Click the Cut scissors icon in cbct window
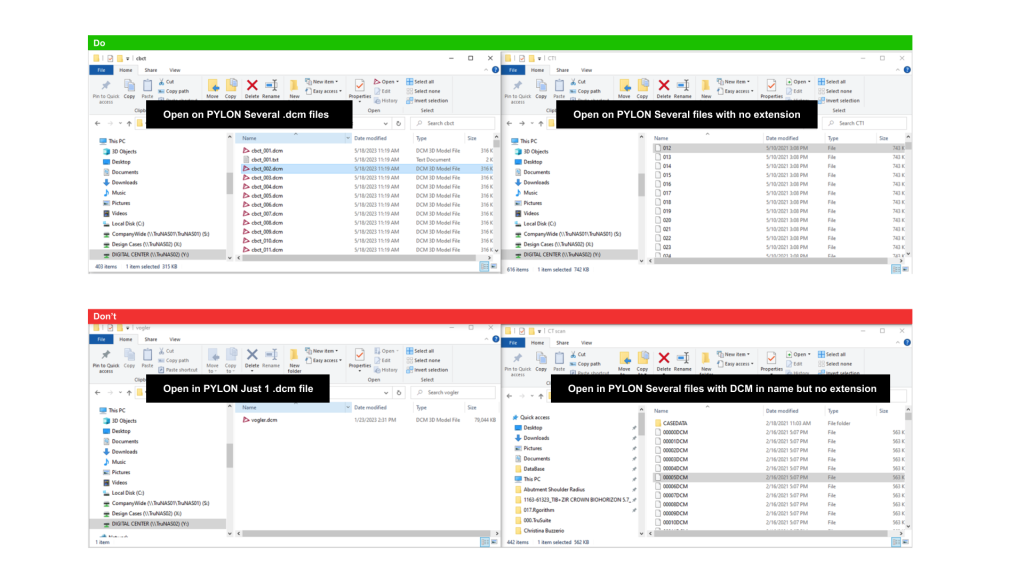This screenshot has height=576, width=1024. (166, 82)
